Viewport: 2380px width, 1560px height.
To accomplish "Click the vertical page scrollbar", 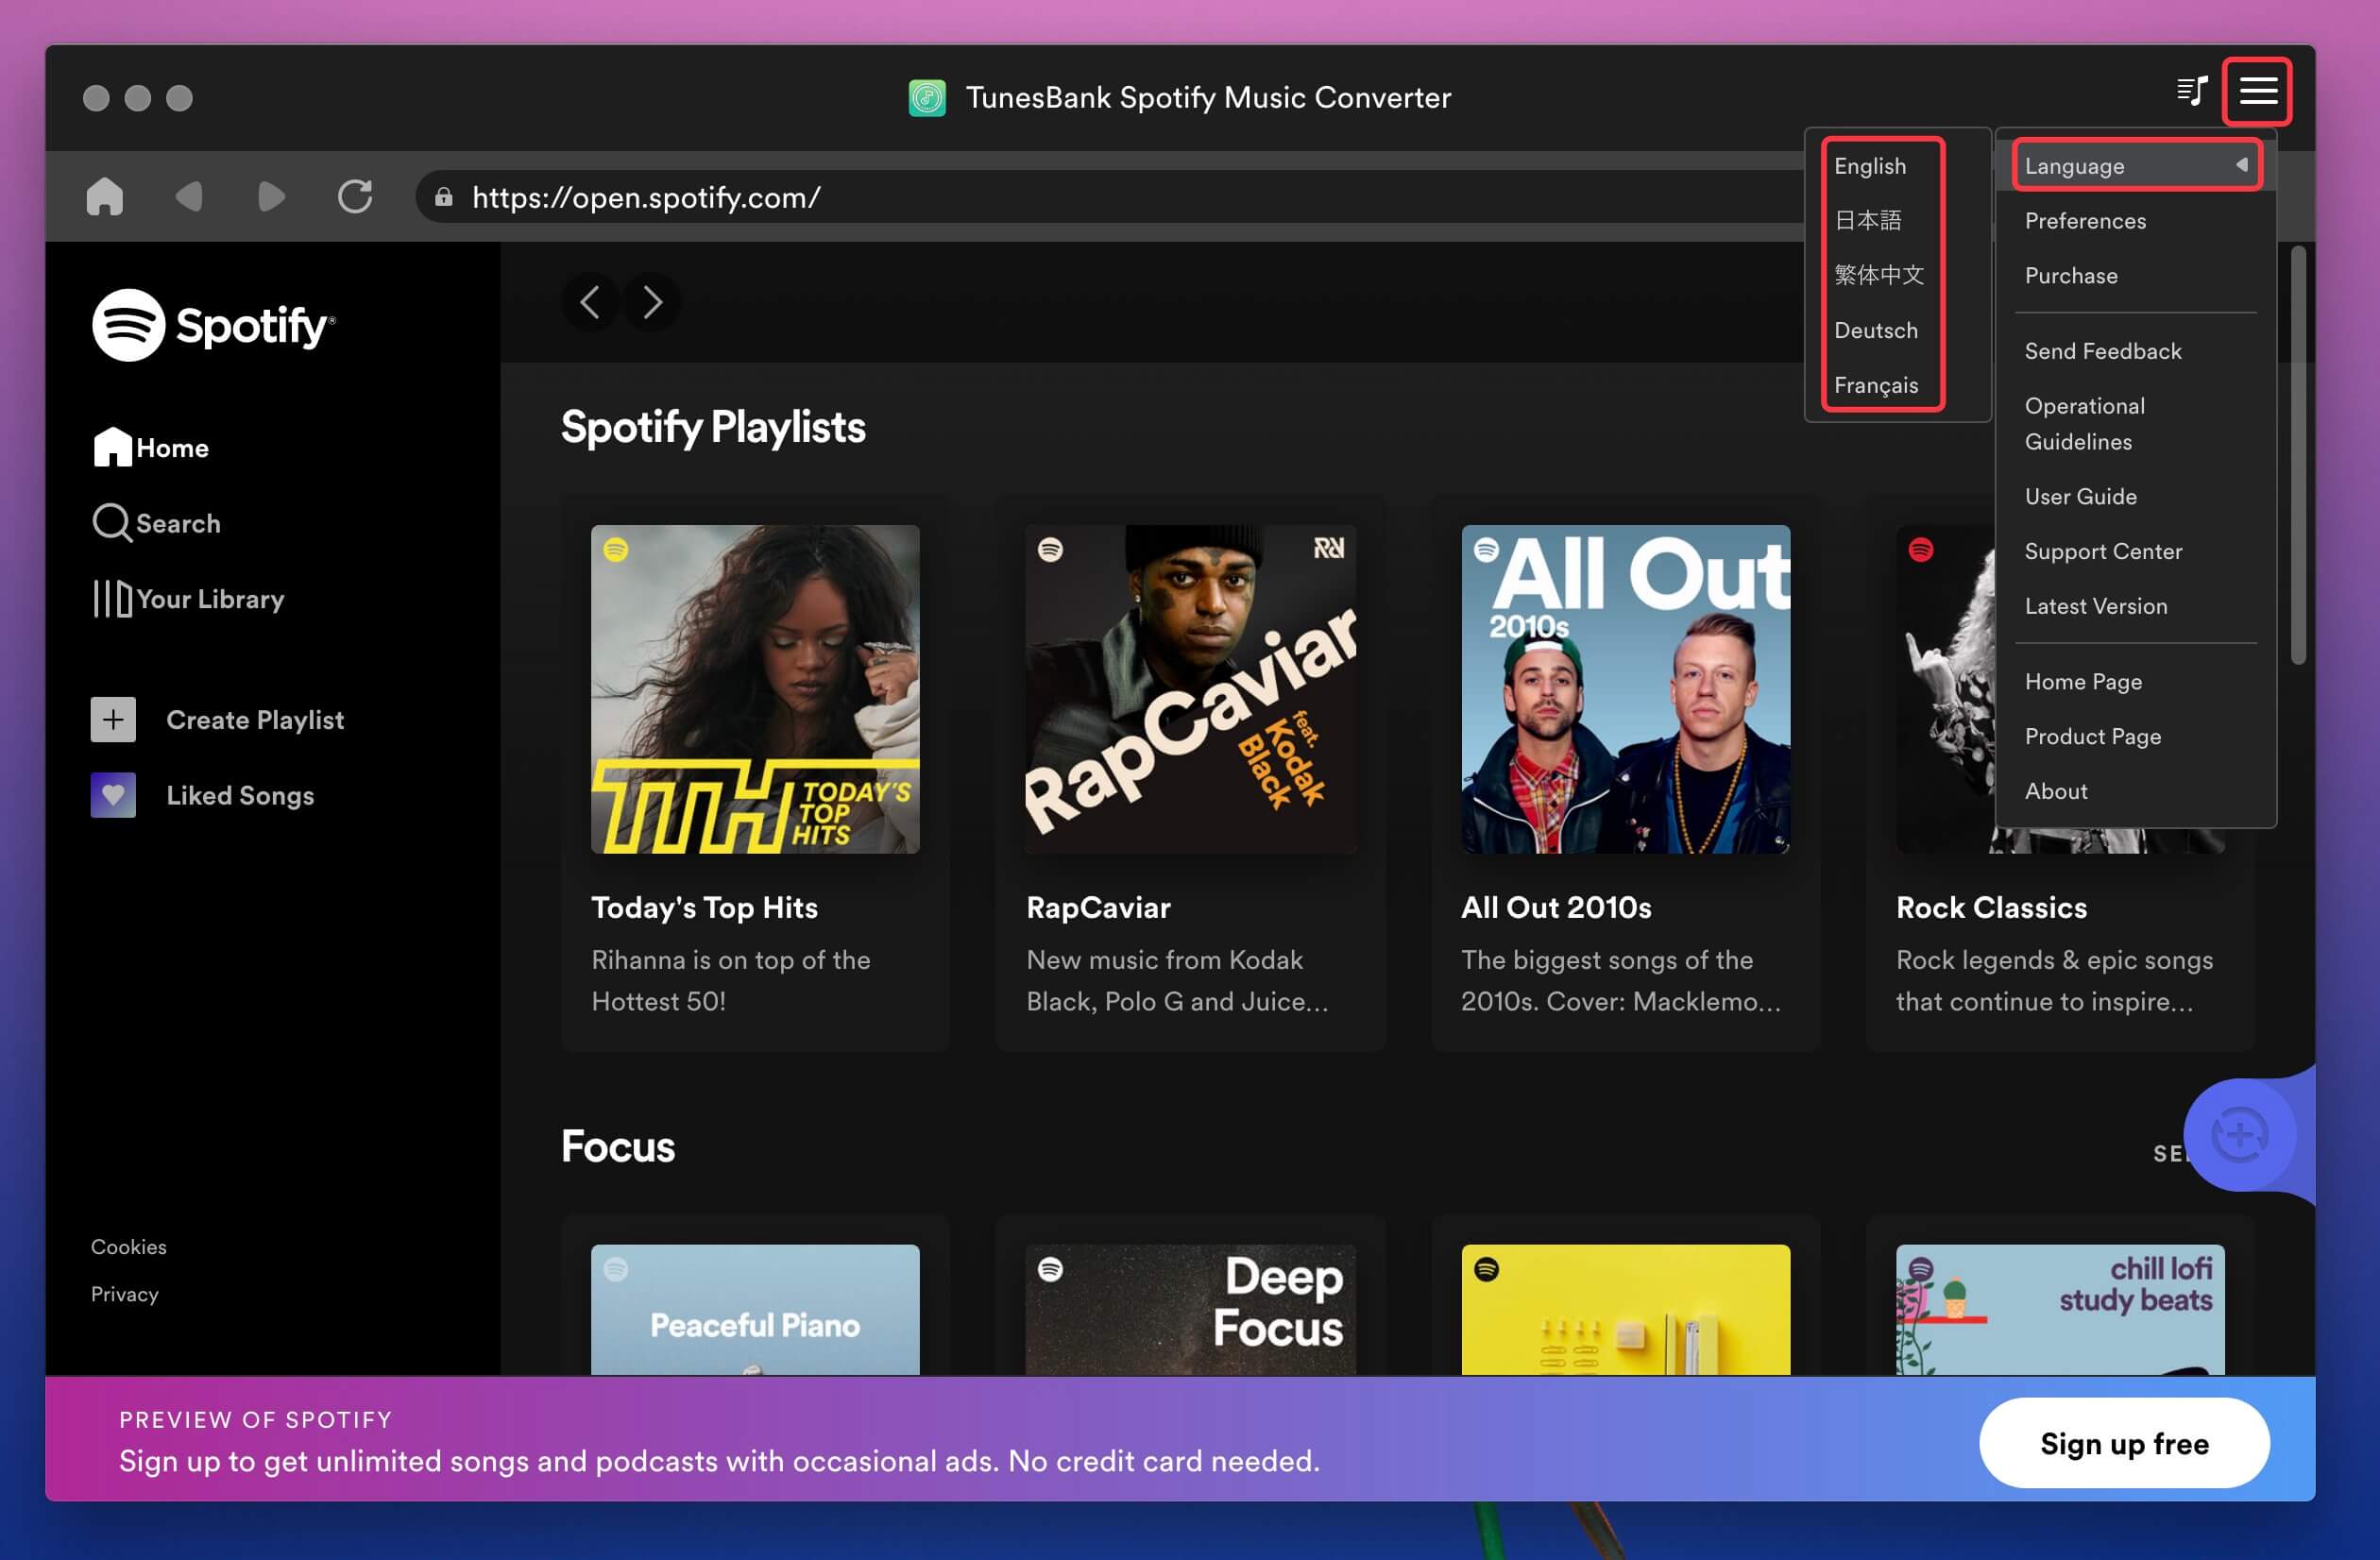I will [x=2298, y=455].
